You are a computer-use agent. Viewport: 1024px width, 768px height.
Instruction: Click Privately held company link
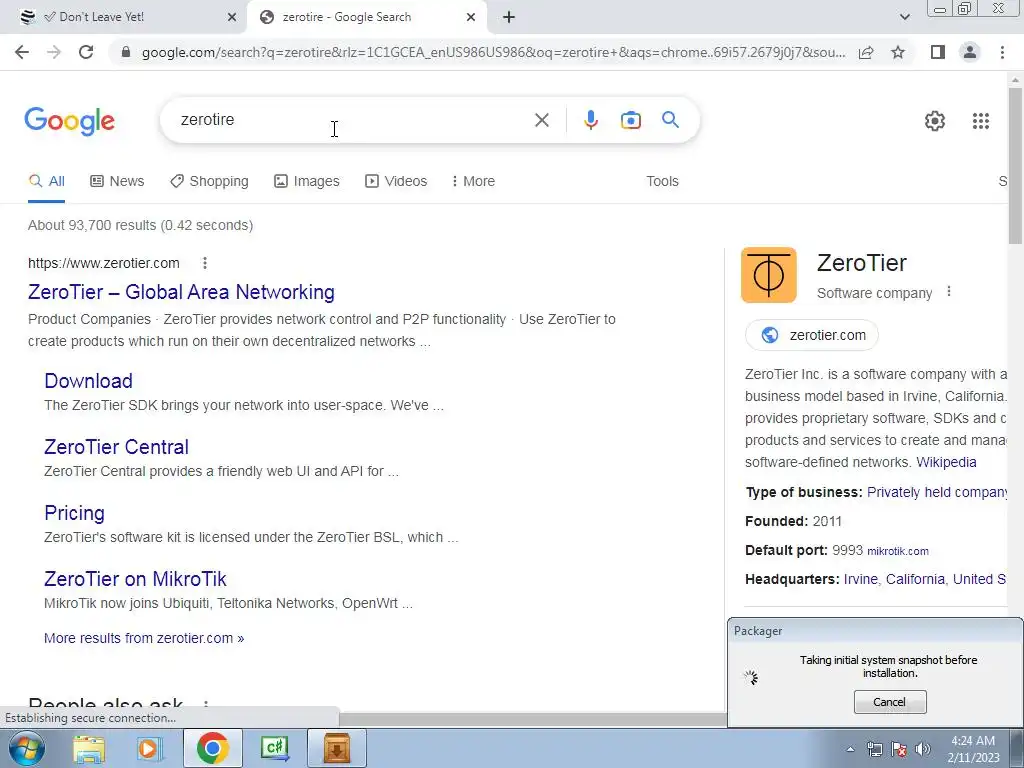coord(936,492)
